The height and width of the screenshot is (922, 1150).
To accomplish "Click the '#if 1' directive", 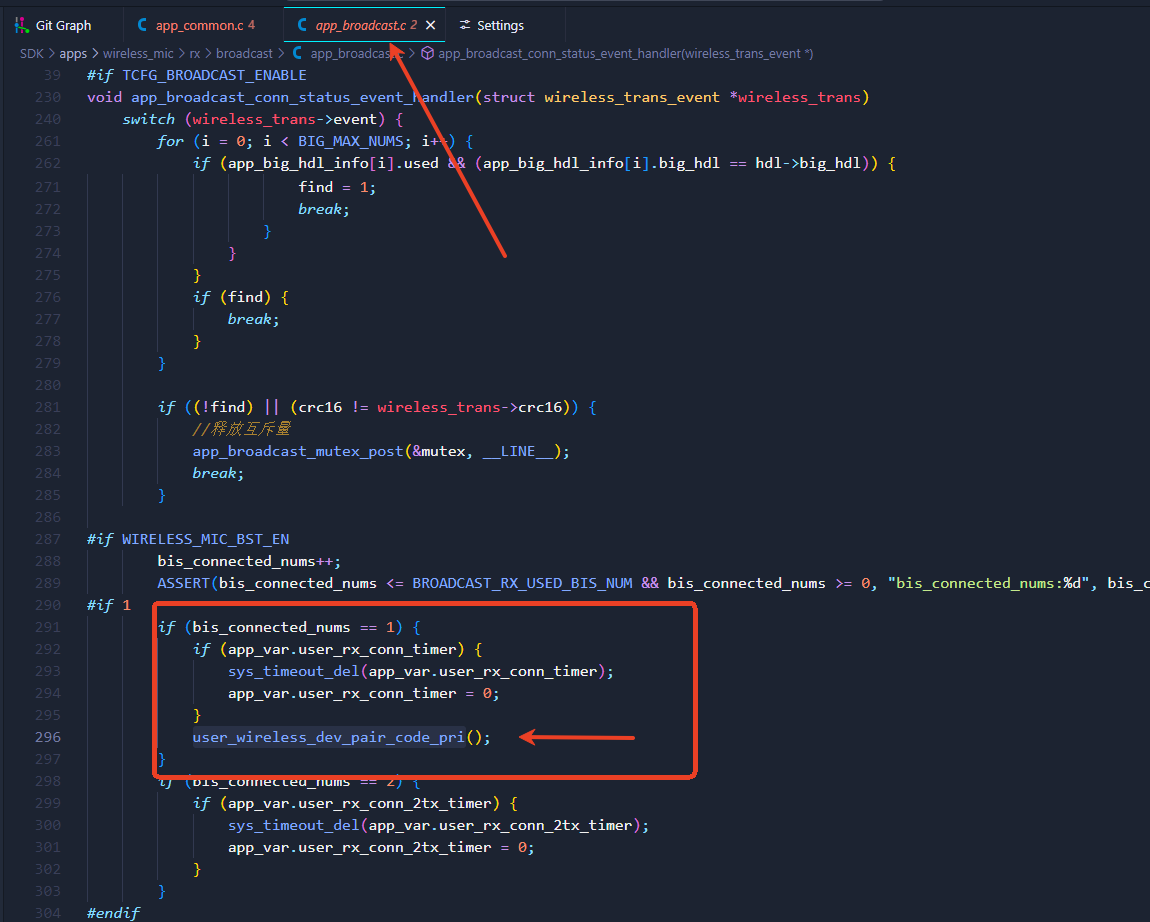I will click(109, 606).
